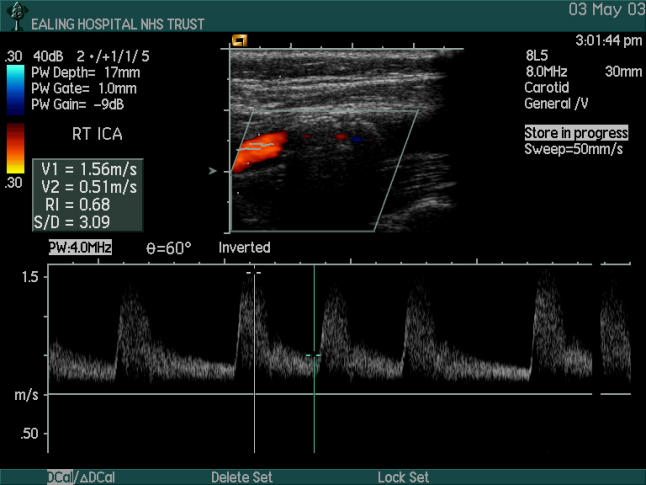Image resolution: width=646 pixels, height=485 pixels.
Task: Click the 3:01:44 pm time display
Action: coord(609,40)
